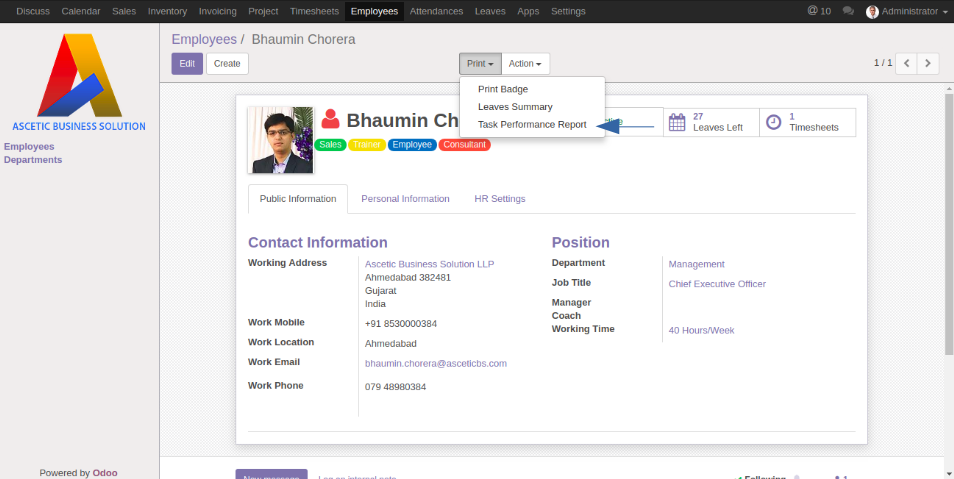954x479 pixels.
Task: Open the Management department link
Action: click(697, 264)
